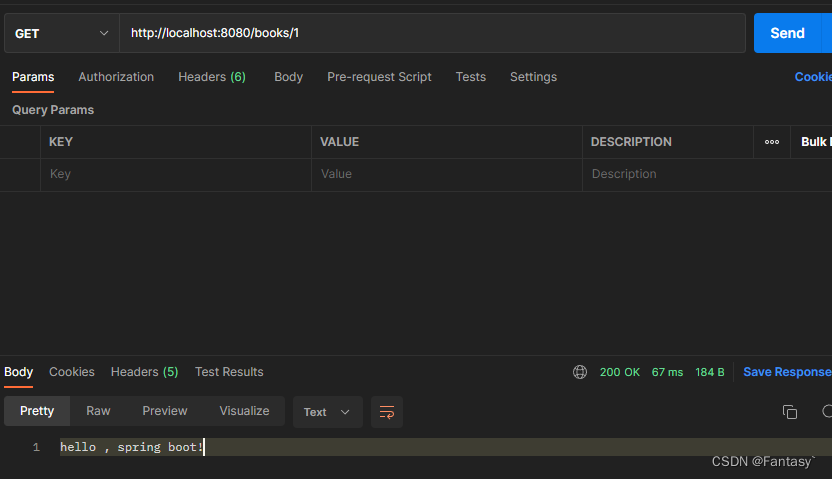Open the three-dots column options
The width and height of the screenshot is (832, 479).
pyautogui.click(x=772, y=142)
